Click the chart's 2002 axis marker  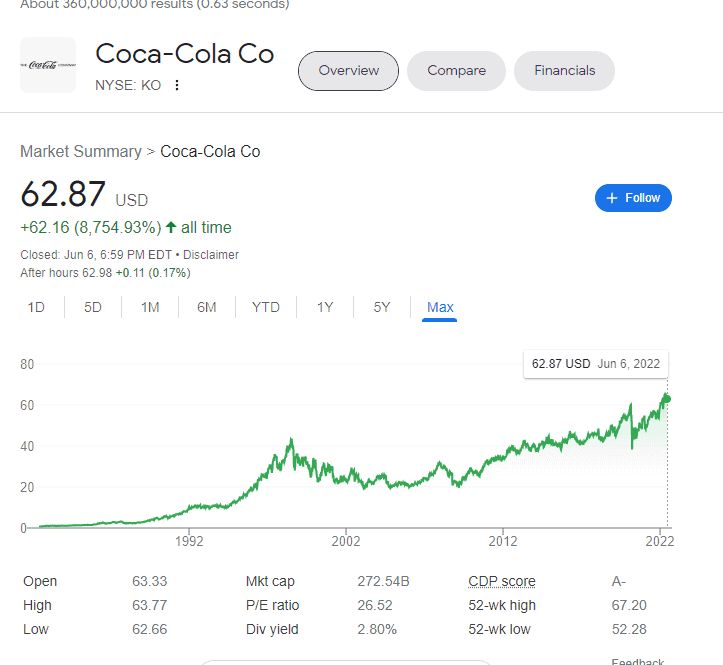346,541
